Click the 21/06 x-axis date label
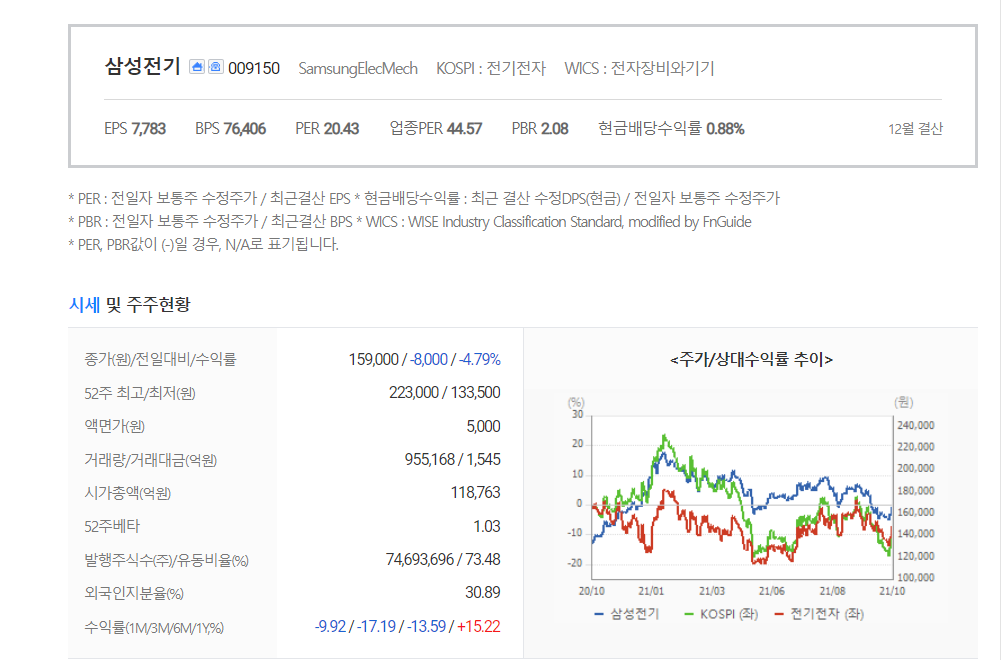Screen dimensions: 1001x660 (771, 591)
